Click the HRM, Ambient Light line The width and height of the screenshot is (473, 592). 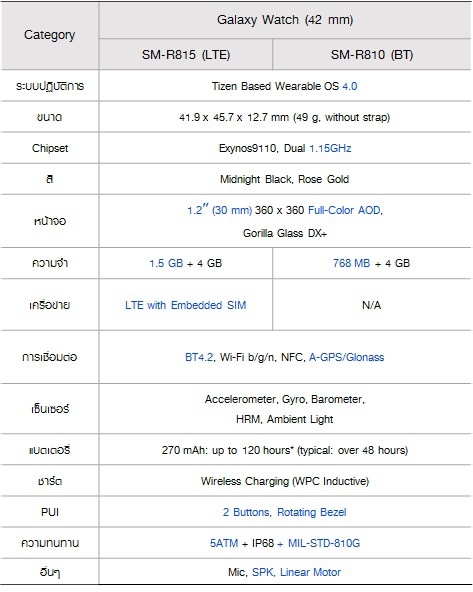[285, 419]
